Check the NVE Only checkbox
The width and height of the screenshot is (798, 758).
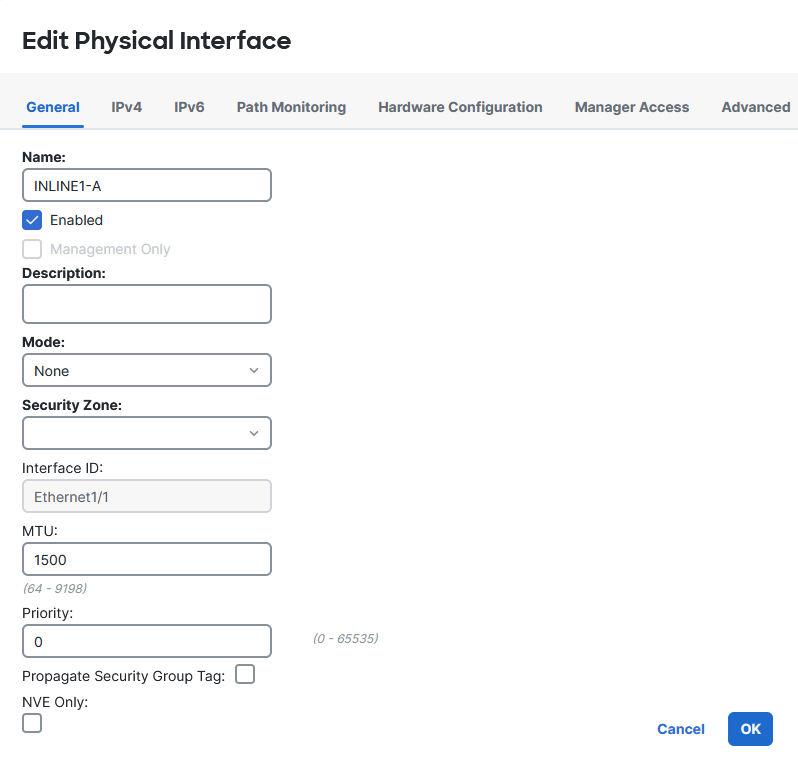[32, 722]
